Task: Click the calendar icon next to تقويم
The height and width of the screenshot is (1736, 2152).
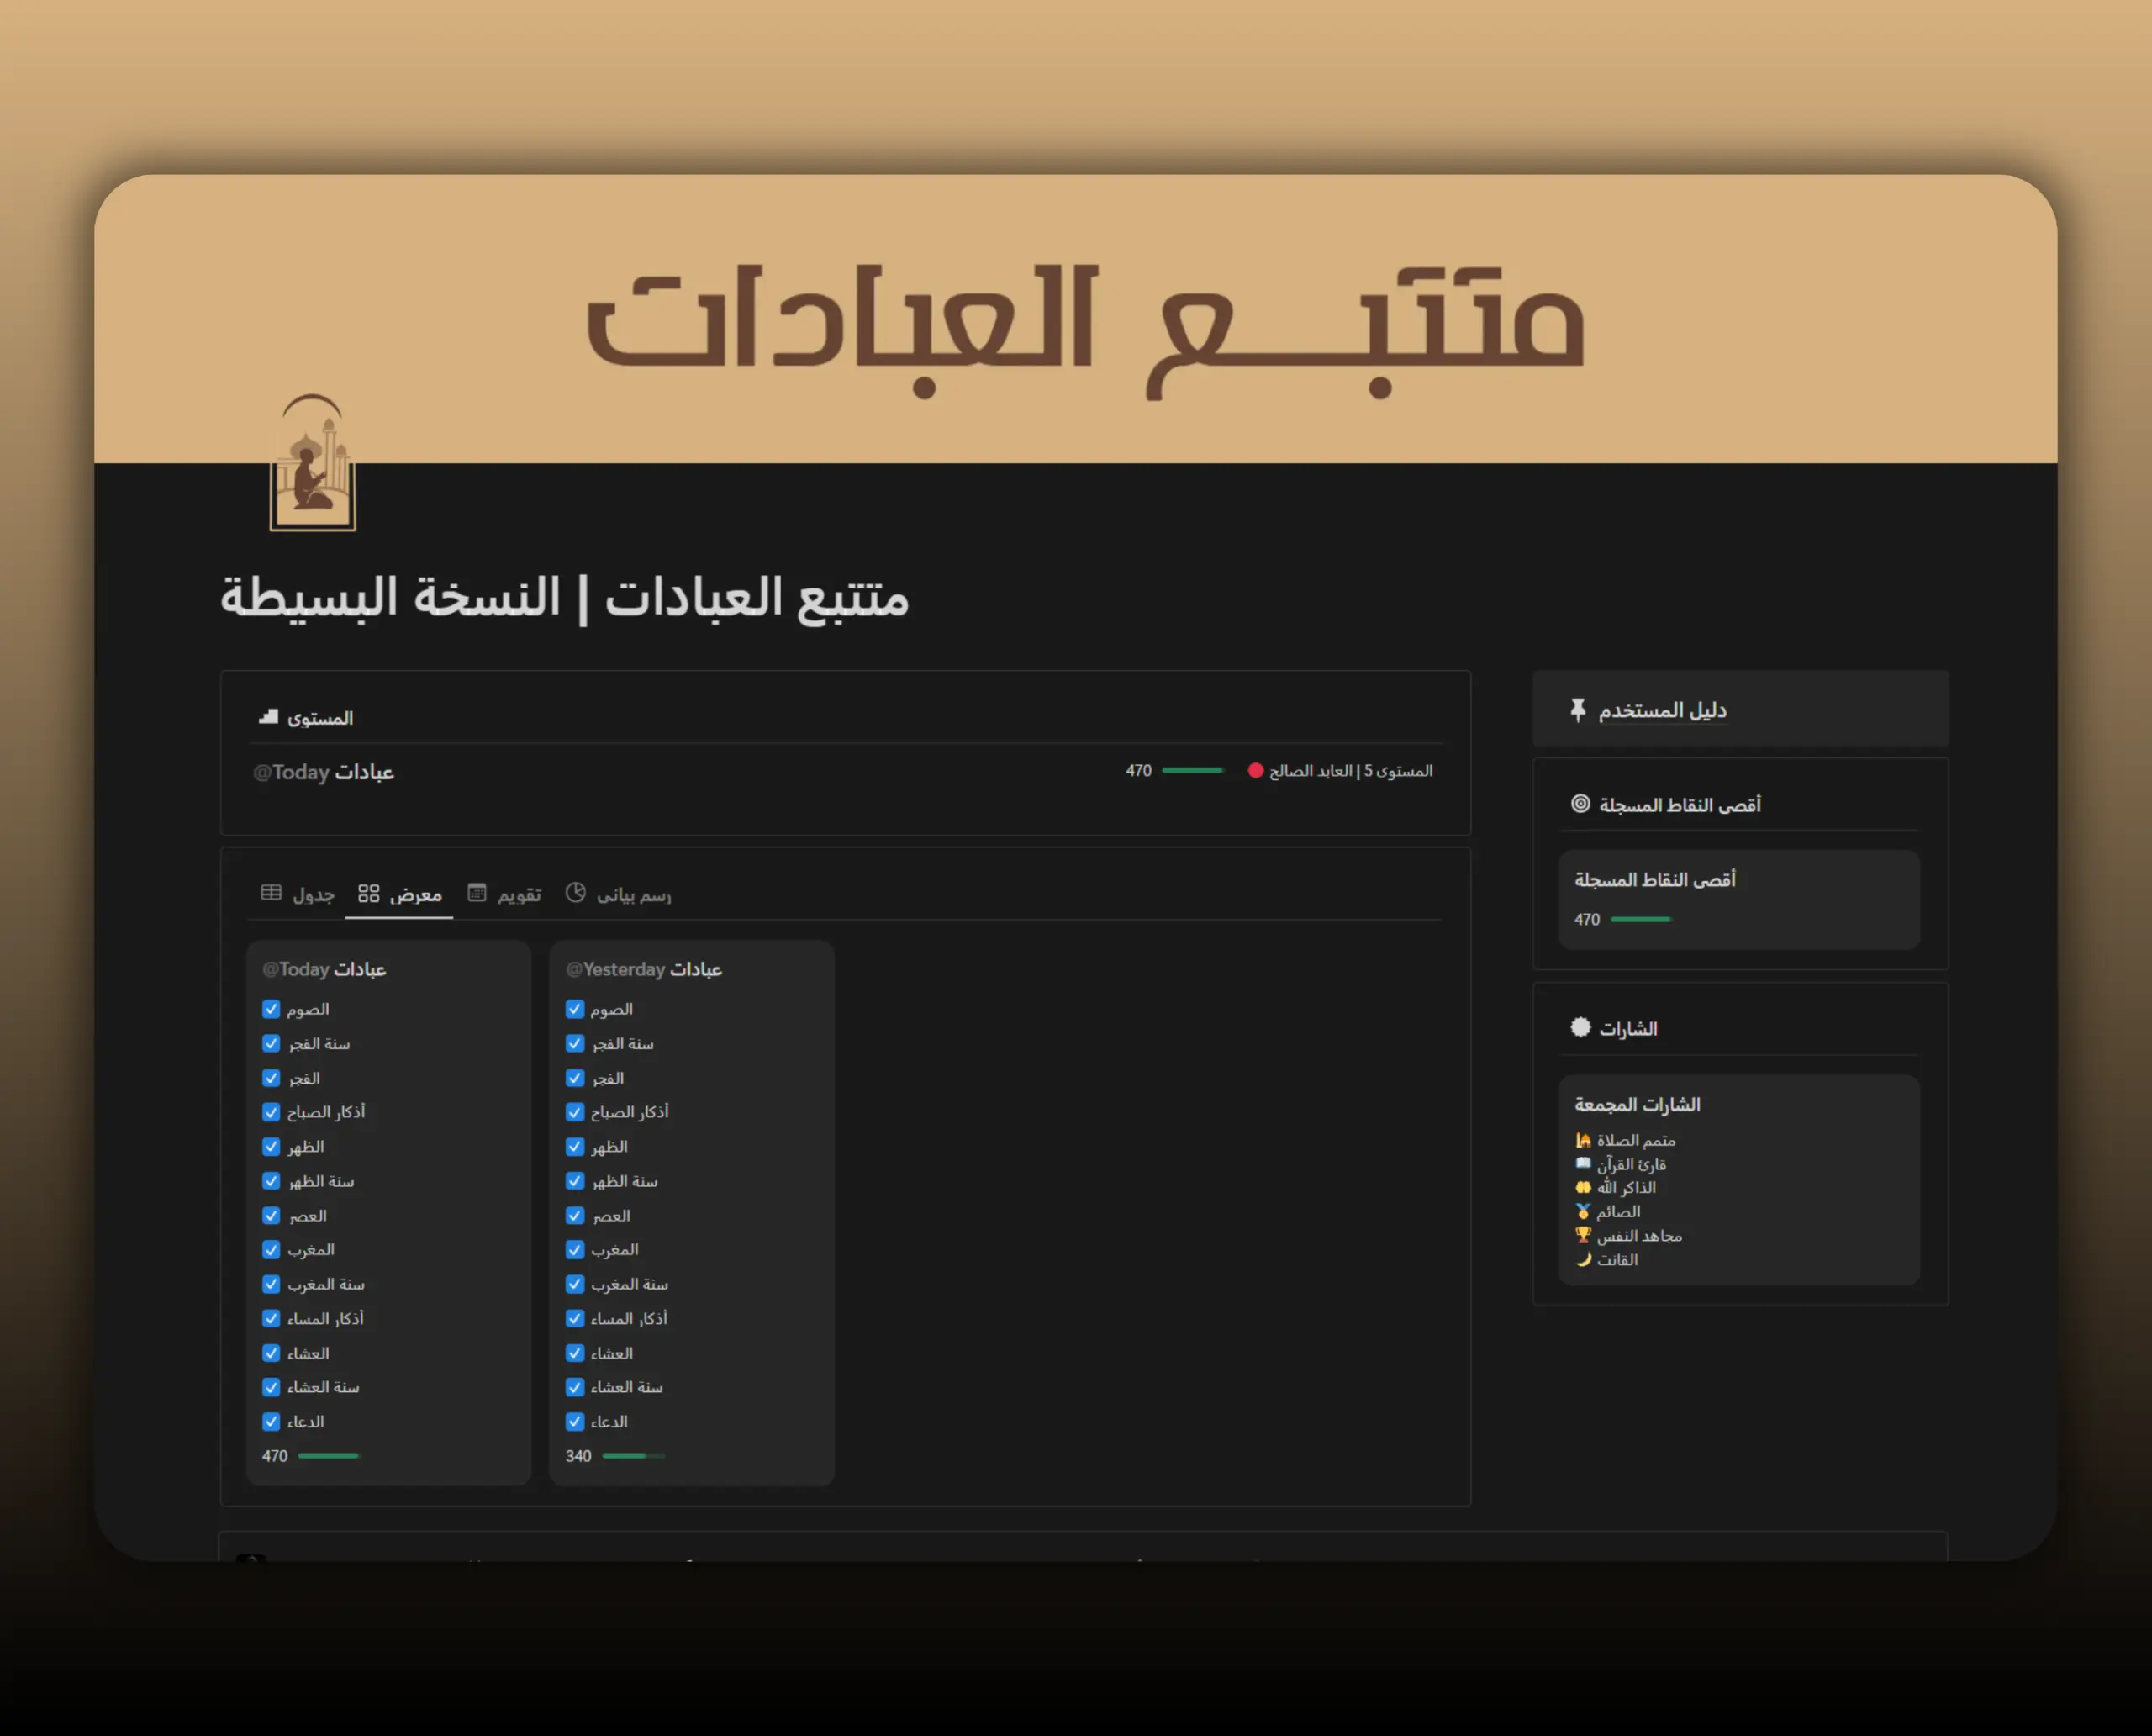Action: coord(477,892)
